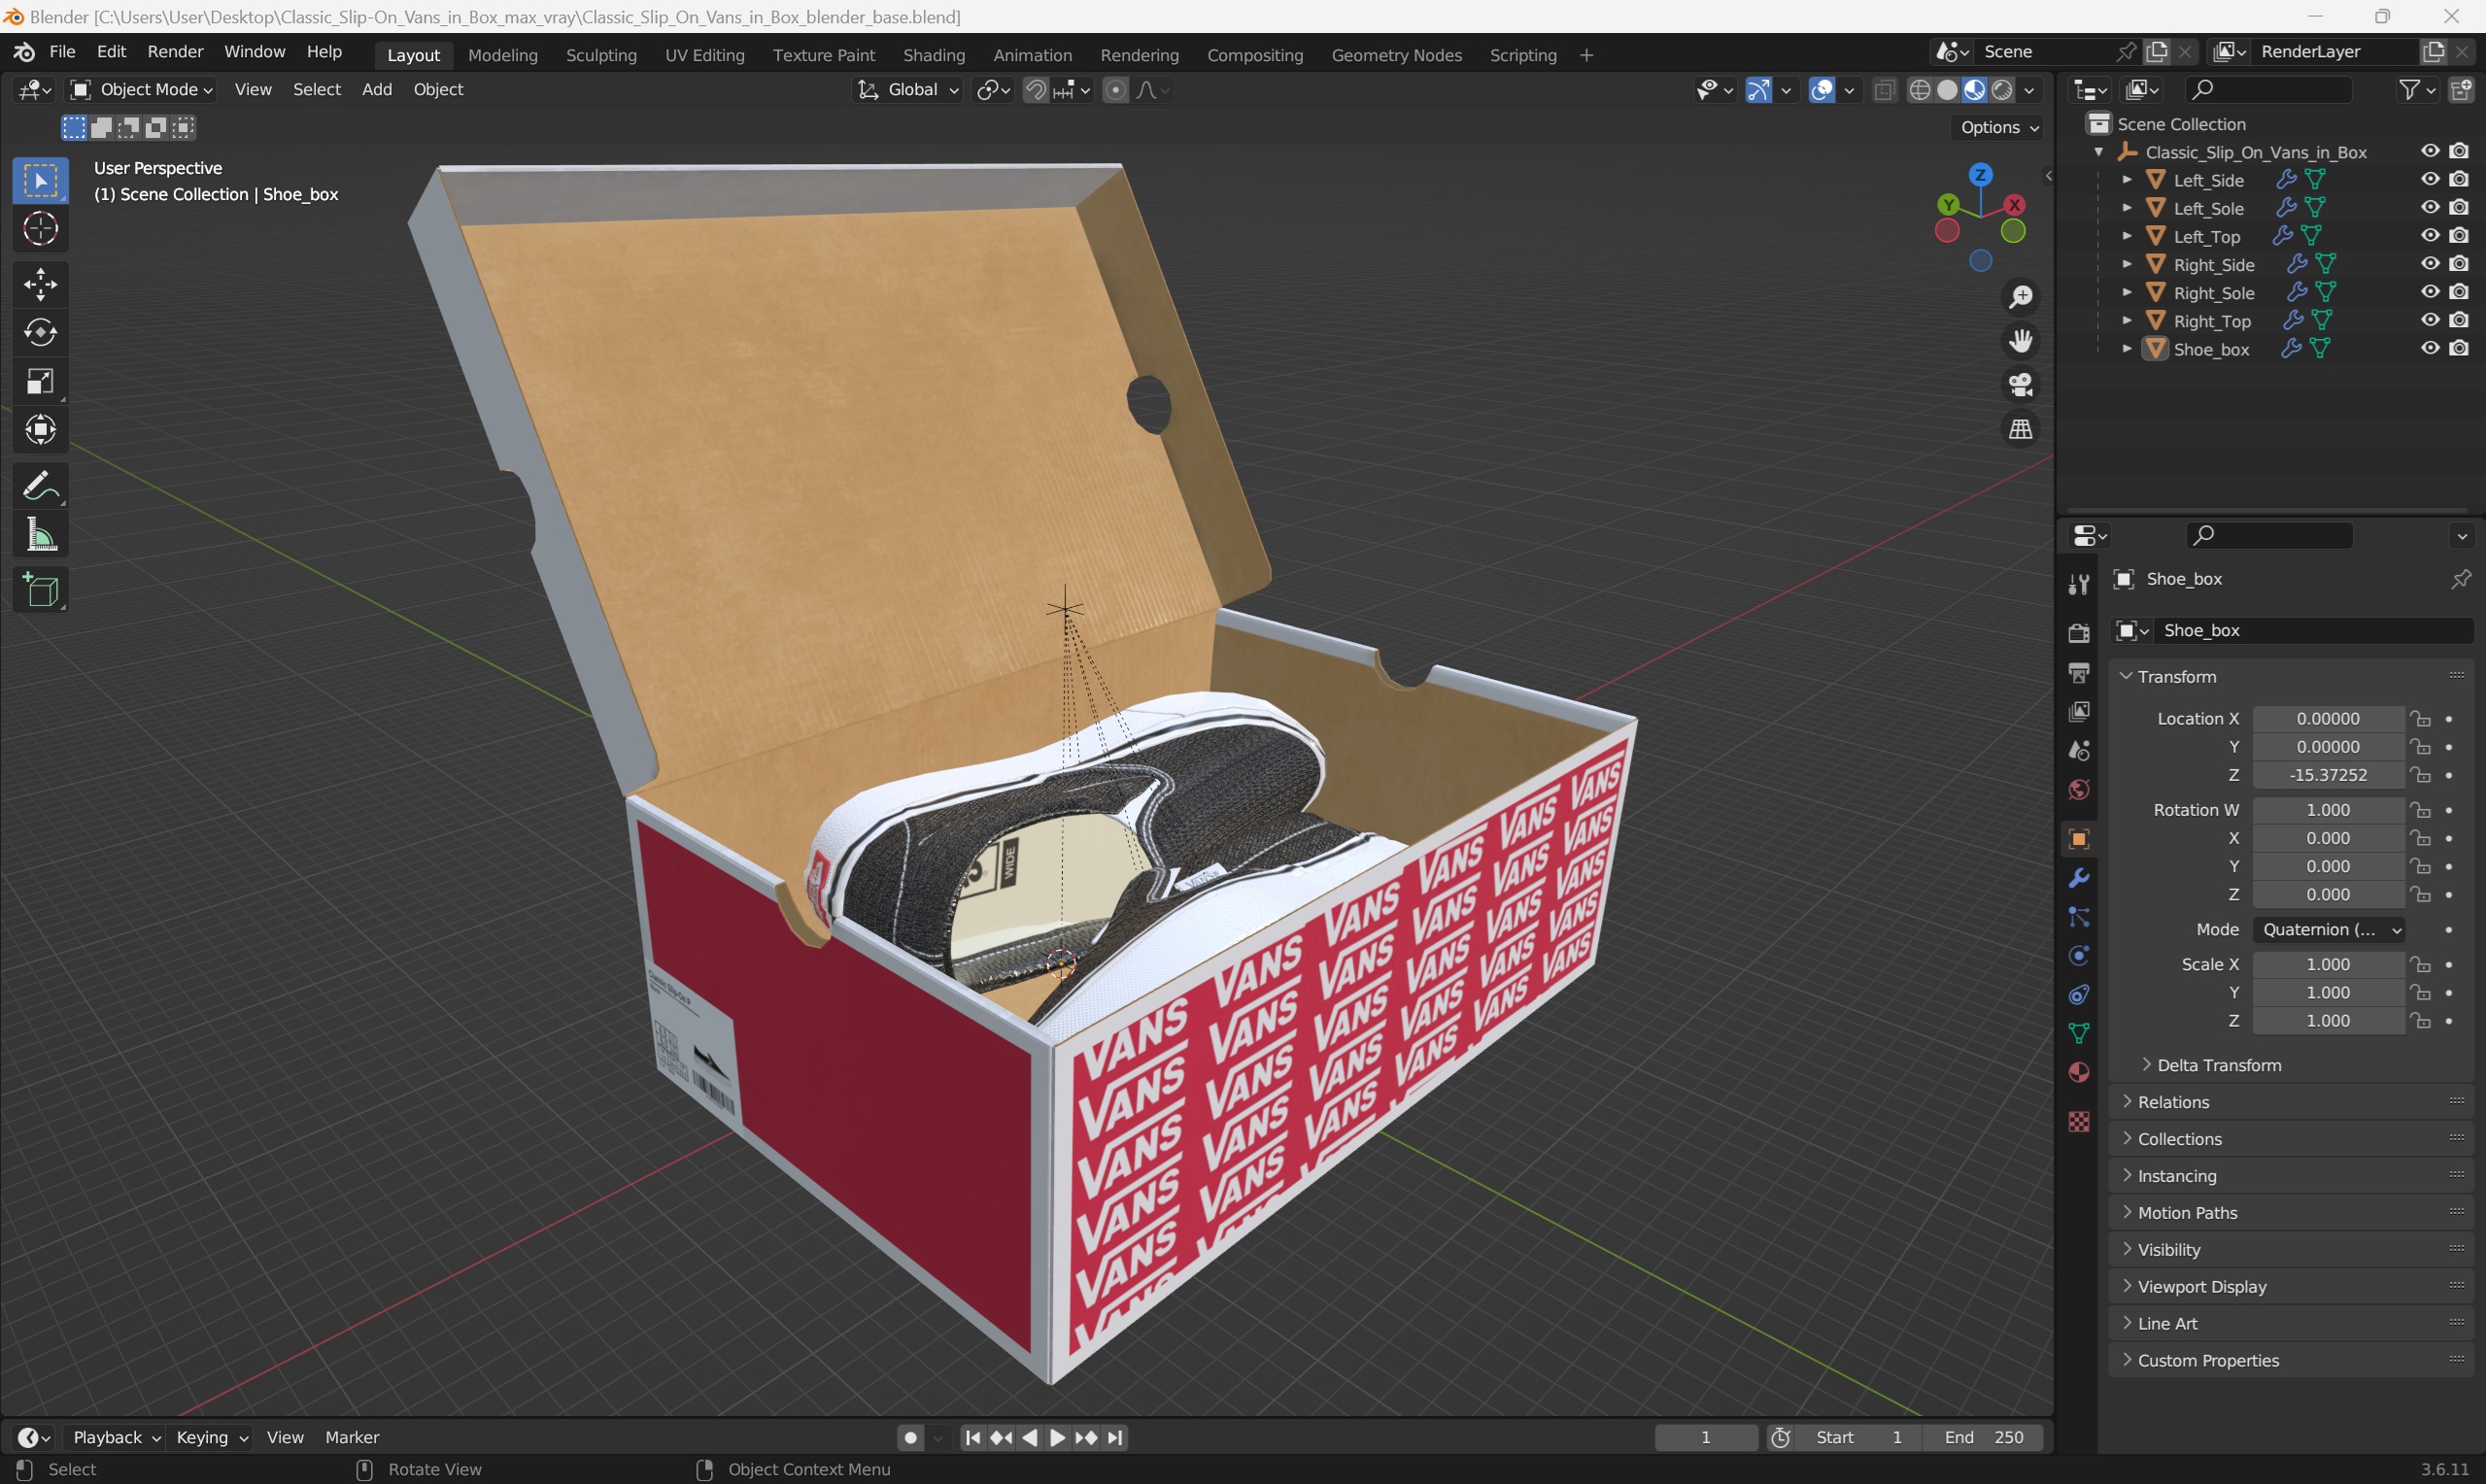Viewport: 2486px width, 1484px height.
Task: Expand the Collections panel
Action: [x=2291, y=1139]
